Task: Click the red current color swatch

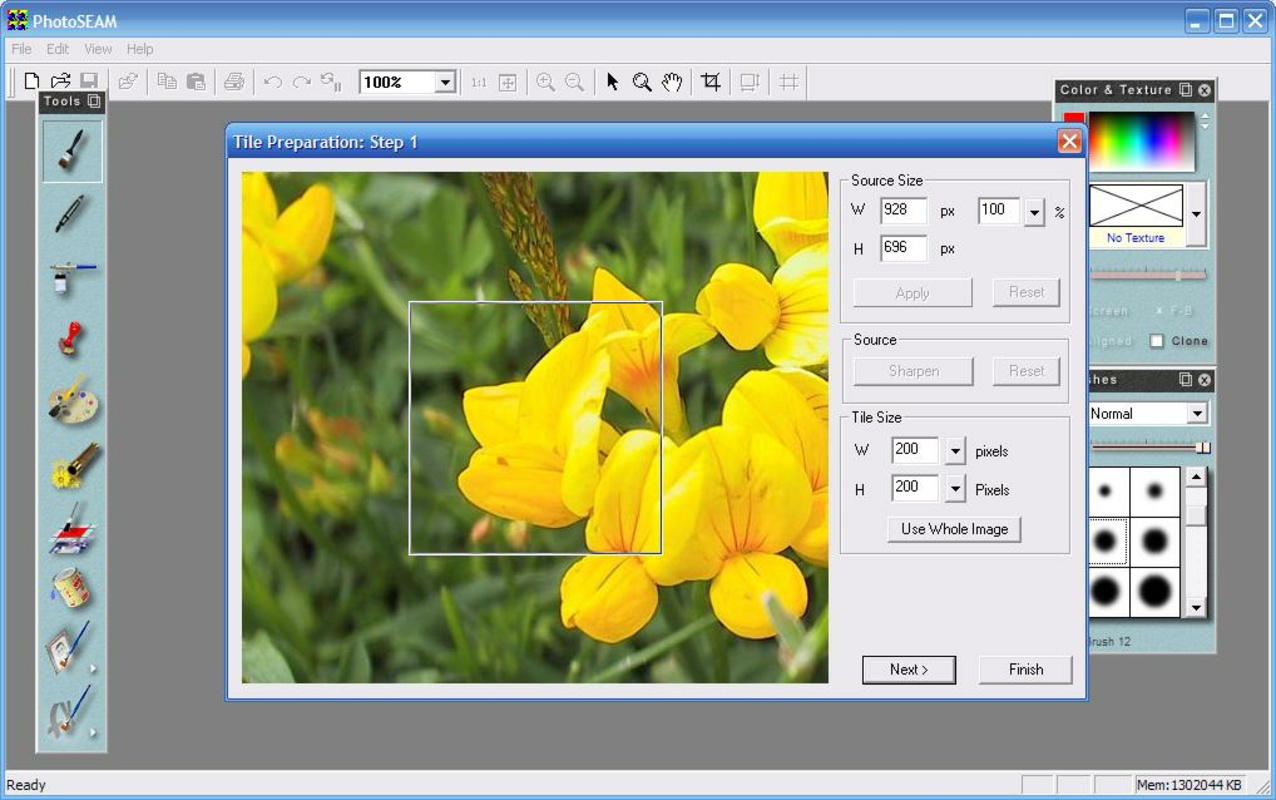Action: pos(1073,117)
